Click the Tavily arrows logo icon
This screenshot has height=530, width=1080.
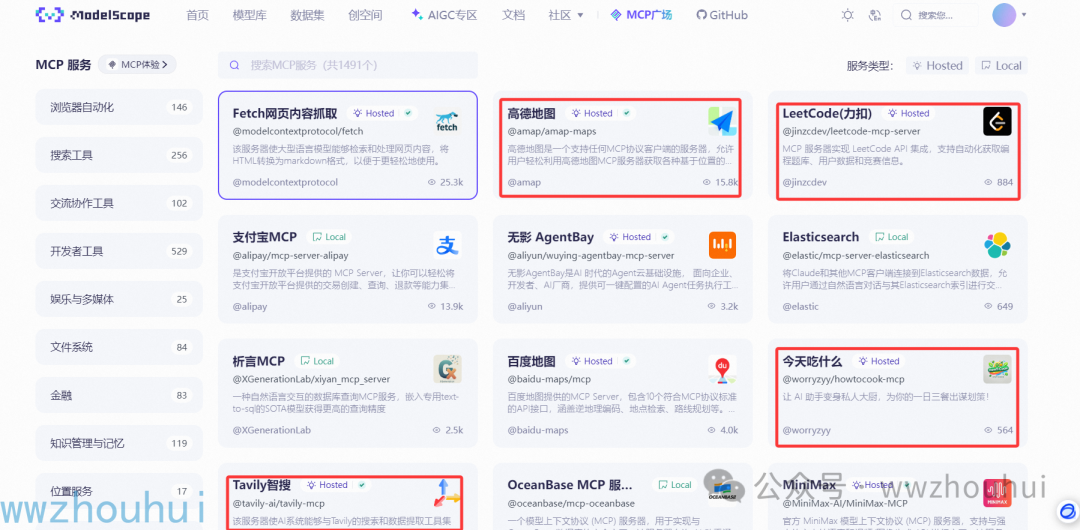[447, 493]
